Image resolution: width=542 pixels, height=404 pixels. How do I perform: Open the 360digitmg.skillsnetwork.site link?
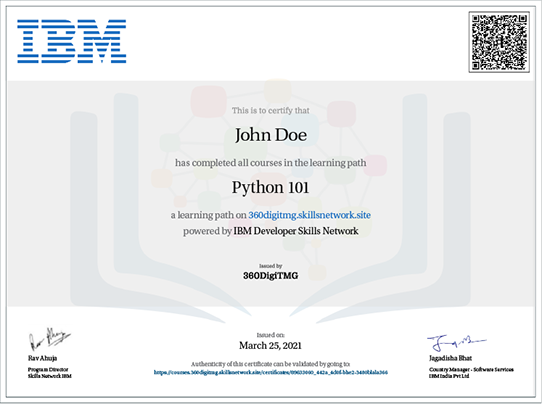click(309, 215)
